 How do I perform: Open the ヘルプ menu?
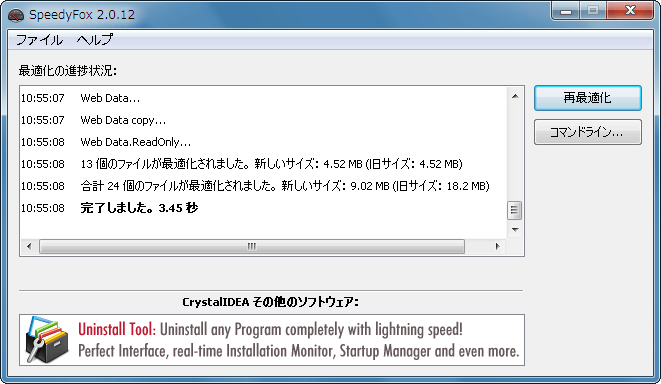[x=95, y=40]
